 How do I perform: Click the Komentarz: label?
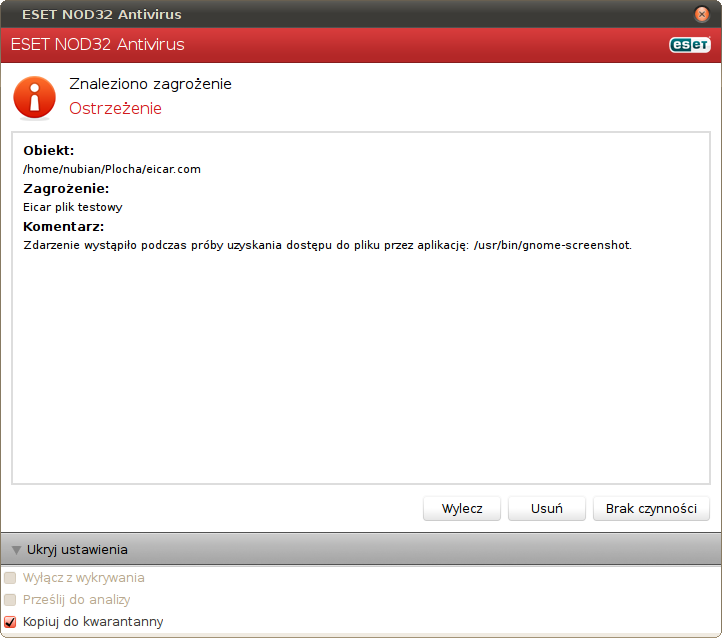point(64,226)
